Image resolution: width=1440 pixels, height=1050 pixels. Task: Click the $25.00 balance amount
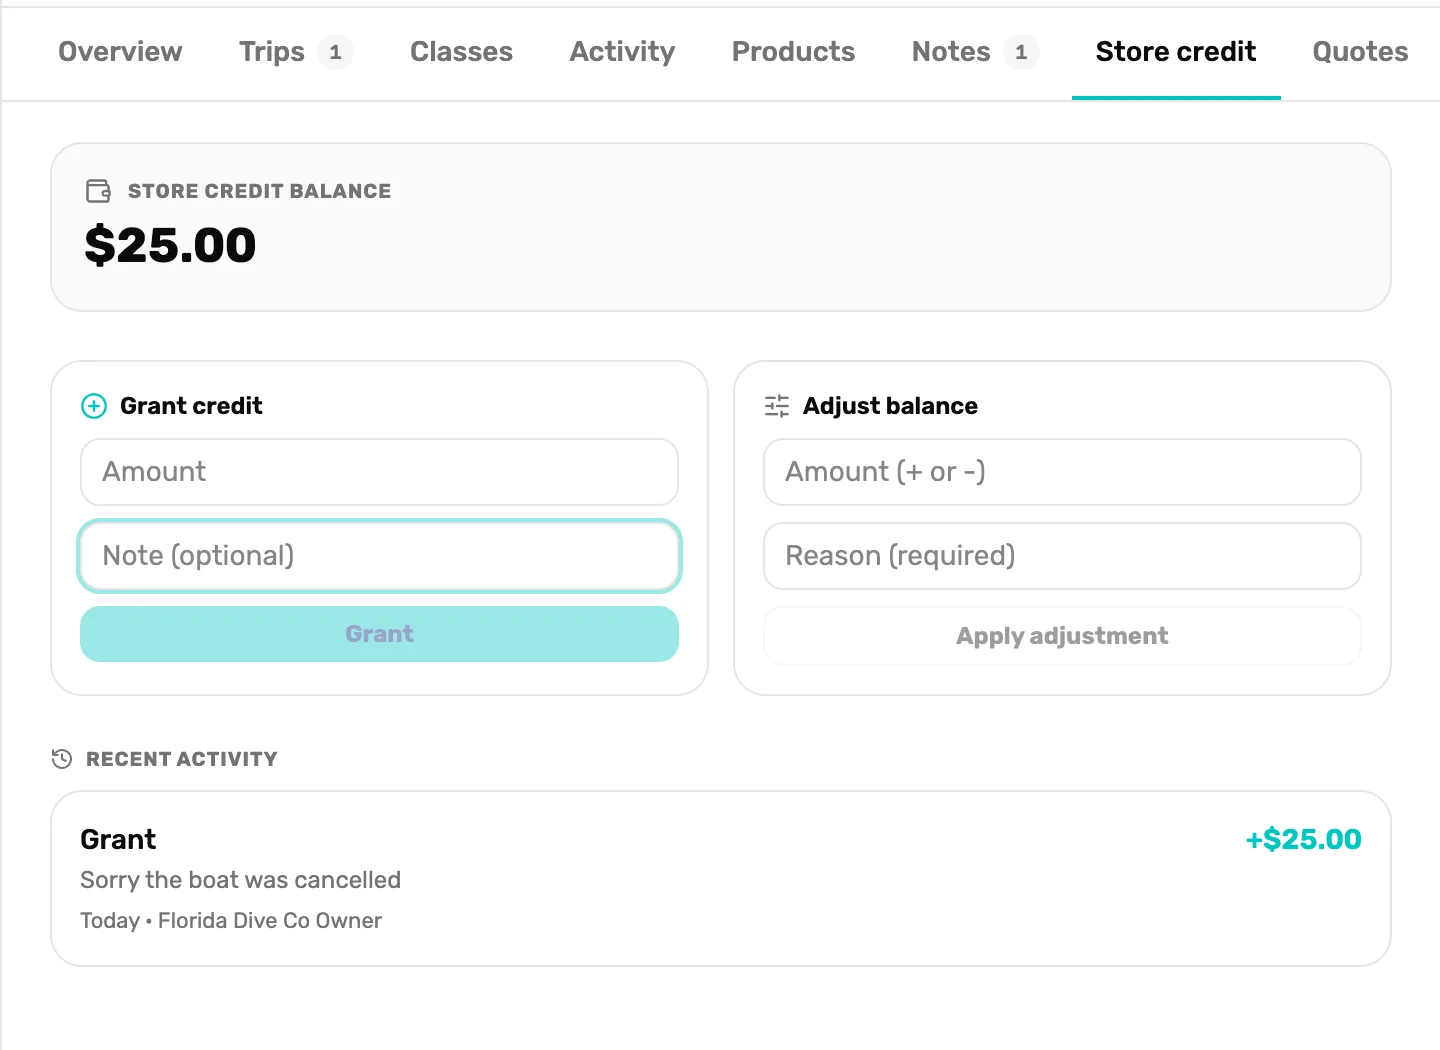click(170, 245)
